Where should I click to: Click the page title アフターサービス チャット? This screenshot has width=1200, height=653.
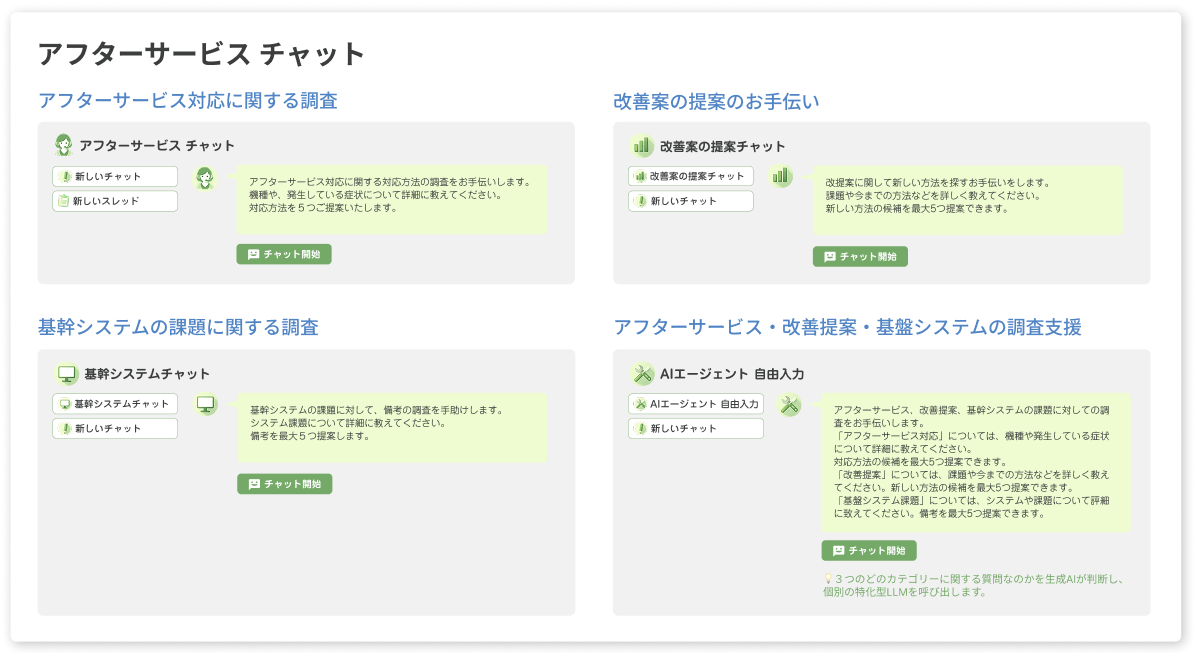201,54
